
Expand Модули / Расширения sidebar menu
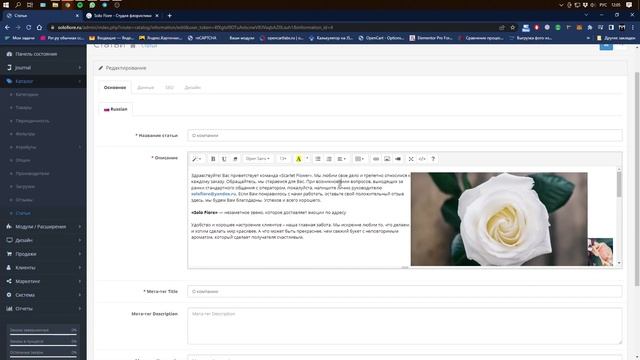pyautogui.click(x=43, y=227)
